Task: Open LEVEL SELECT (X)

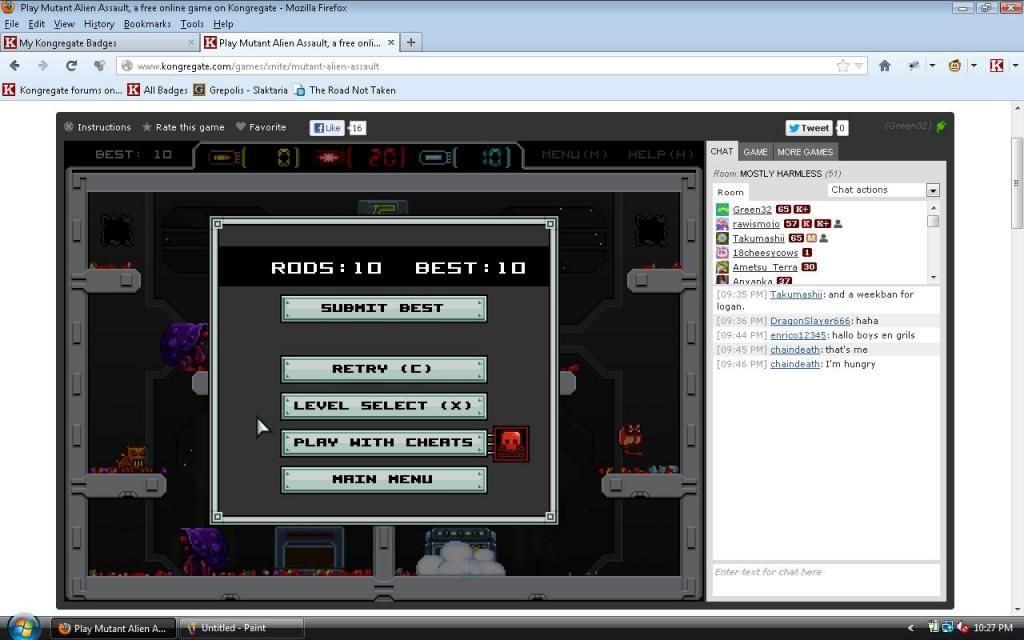Action: point(383,406)
